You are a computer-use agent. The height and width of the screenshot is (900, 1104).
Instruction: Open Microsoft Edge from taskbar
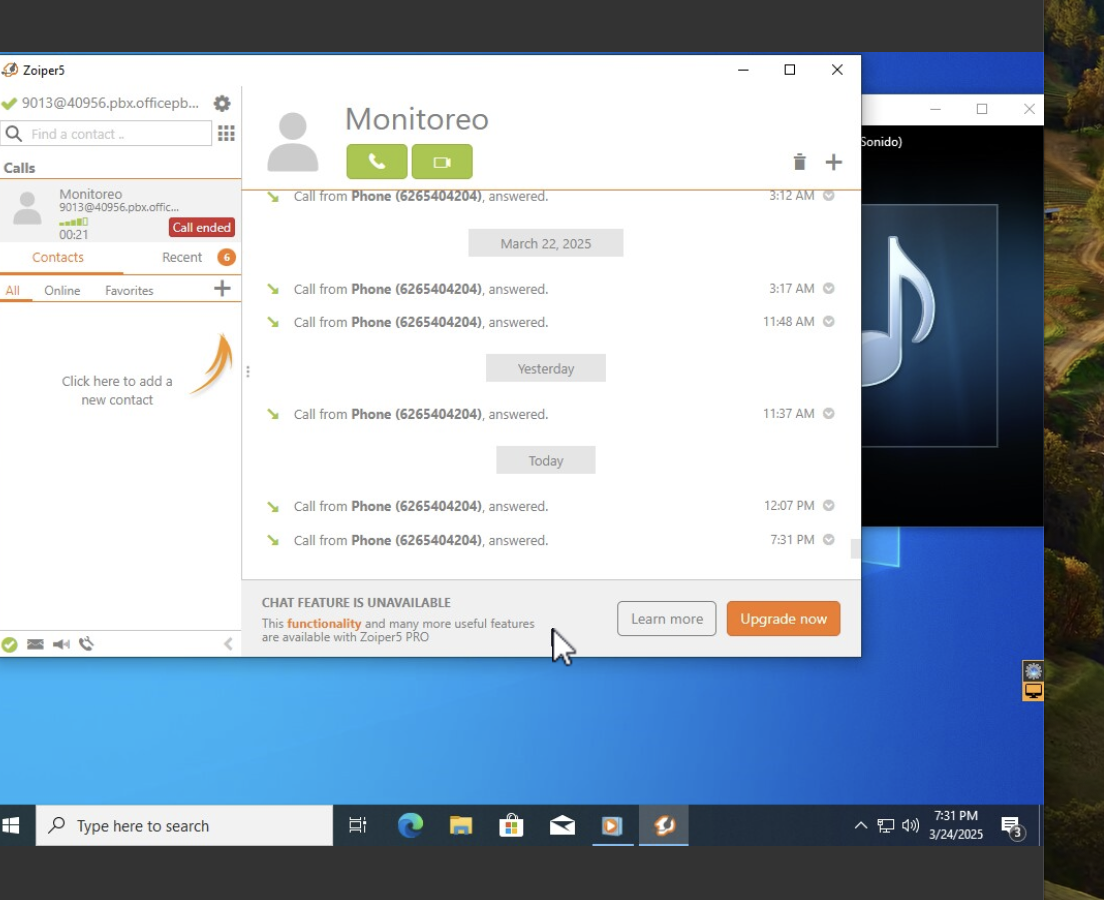pos(410,825)
